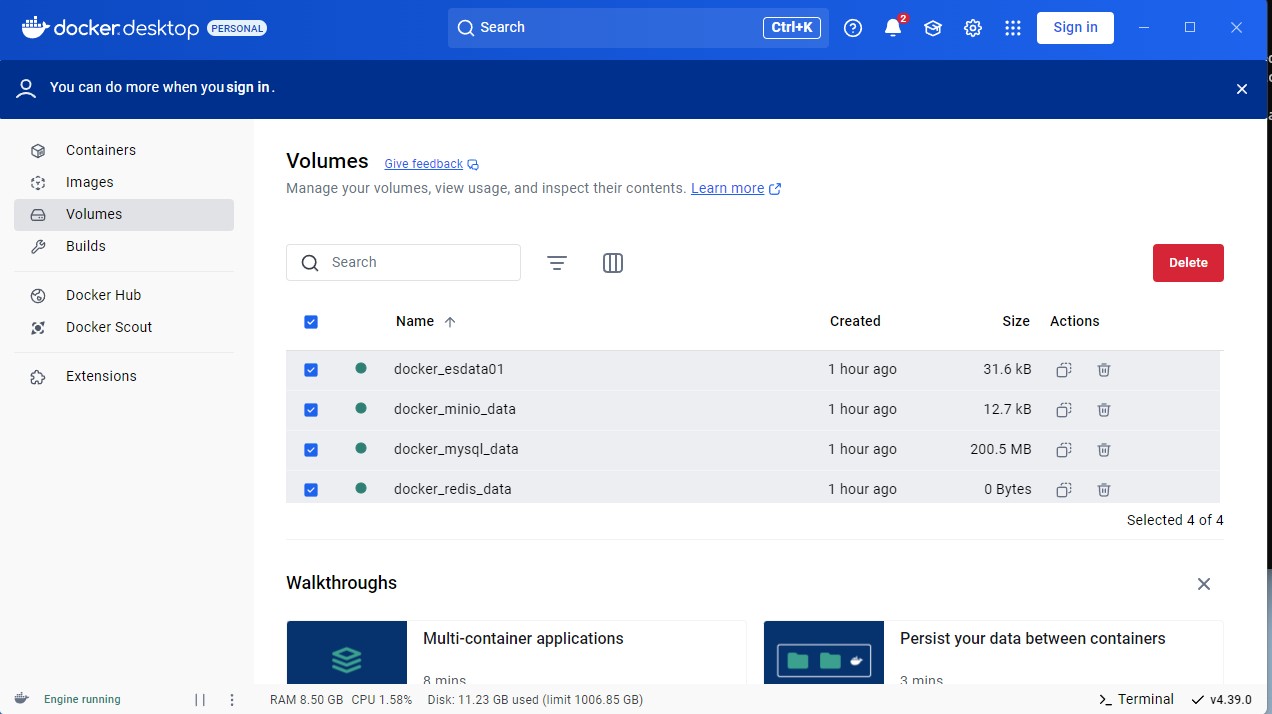Image resolution: width=1272 pixels, height=714 pixels.
Task: Click the Sign in button in header
Action: click(x=1075, y=27)
